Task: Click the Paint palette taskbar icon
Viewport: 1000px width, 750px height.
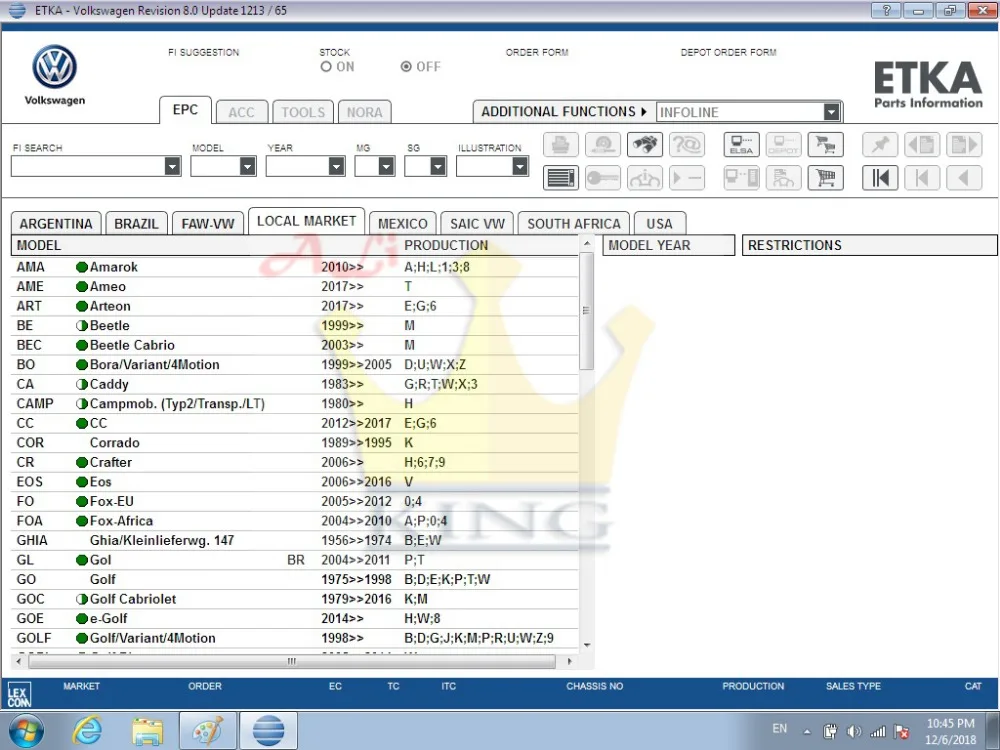Action: (208, 731)
